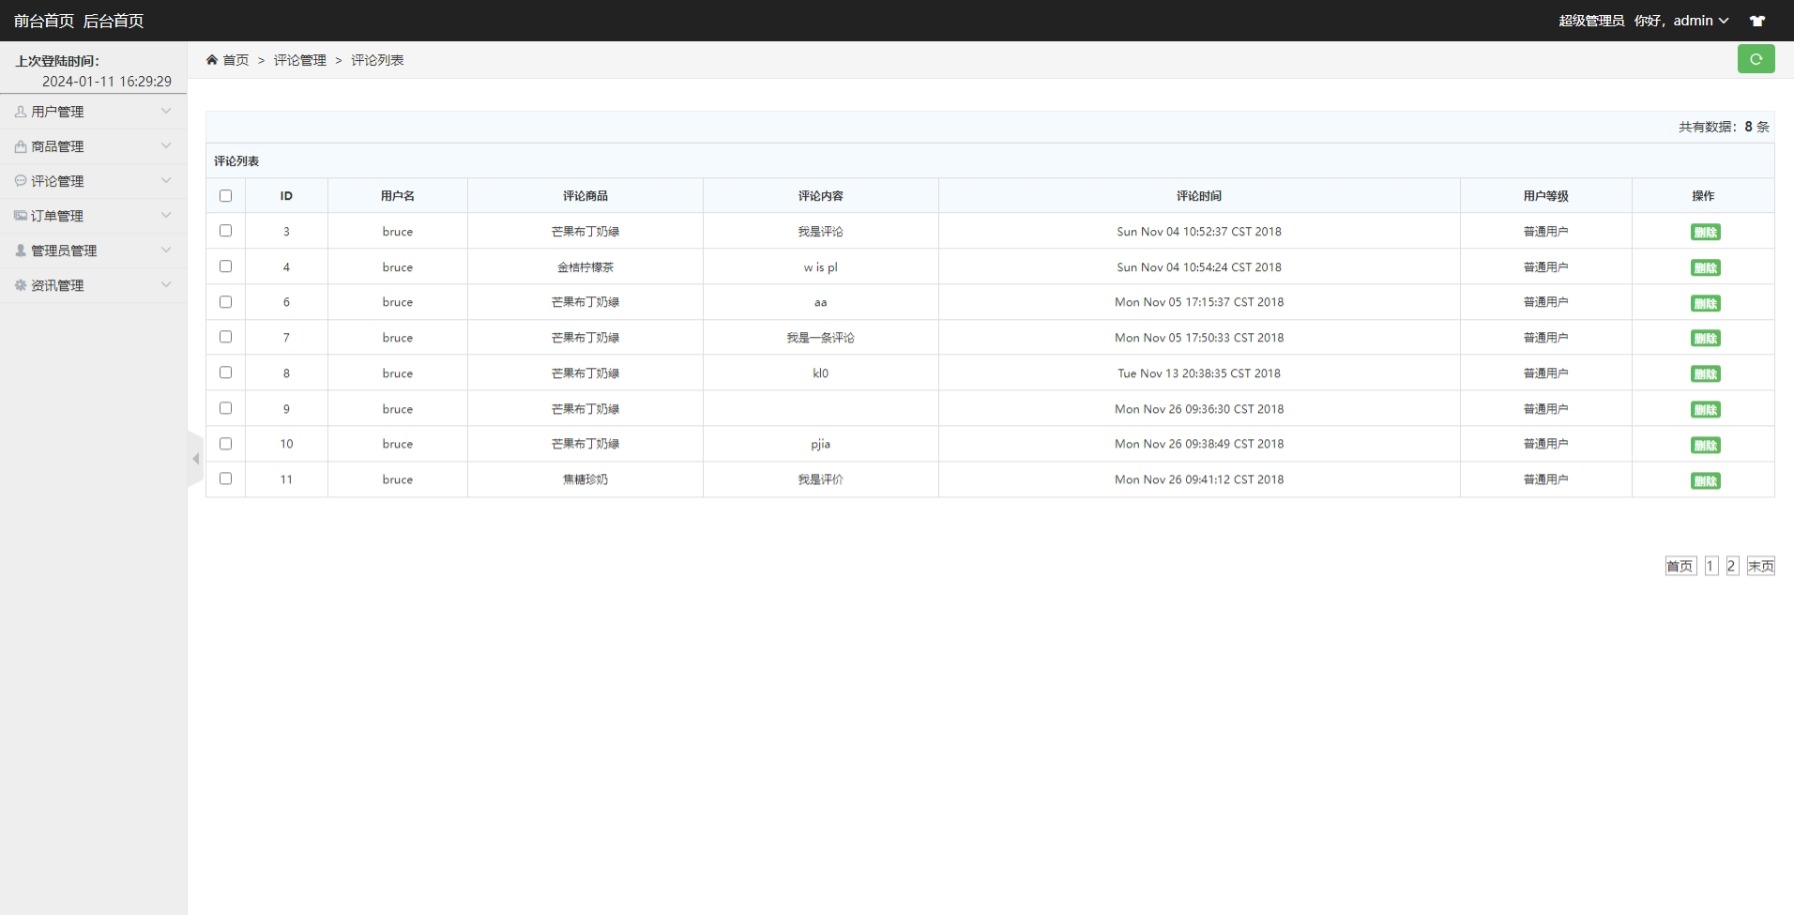
Task: Expand the 用户管理 chevron
Action: point(166,111)
